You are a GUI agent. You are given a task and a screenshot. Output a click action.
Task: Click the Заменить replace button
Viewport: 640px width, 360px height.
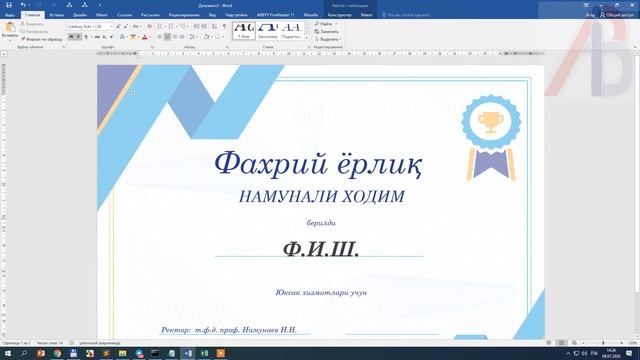pyautogui.click(x=327, y=31)
